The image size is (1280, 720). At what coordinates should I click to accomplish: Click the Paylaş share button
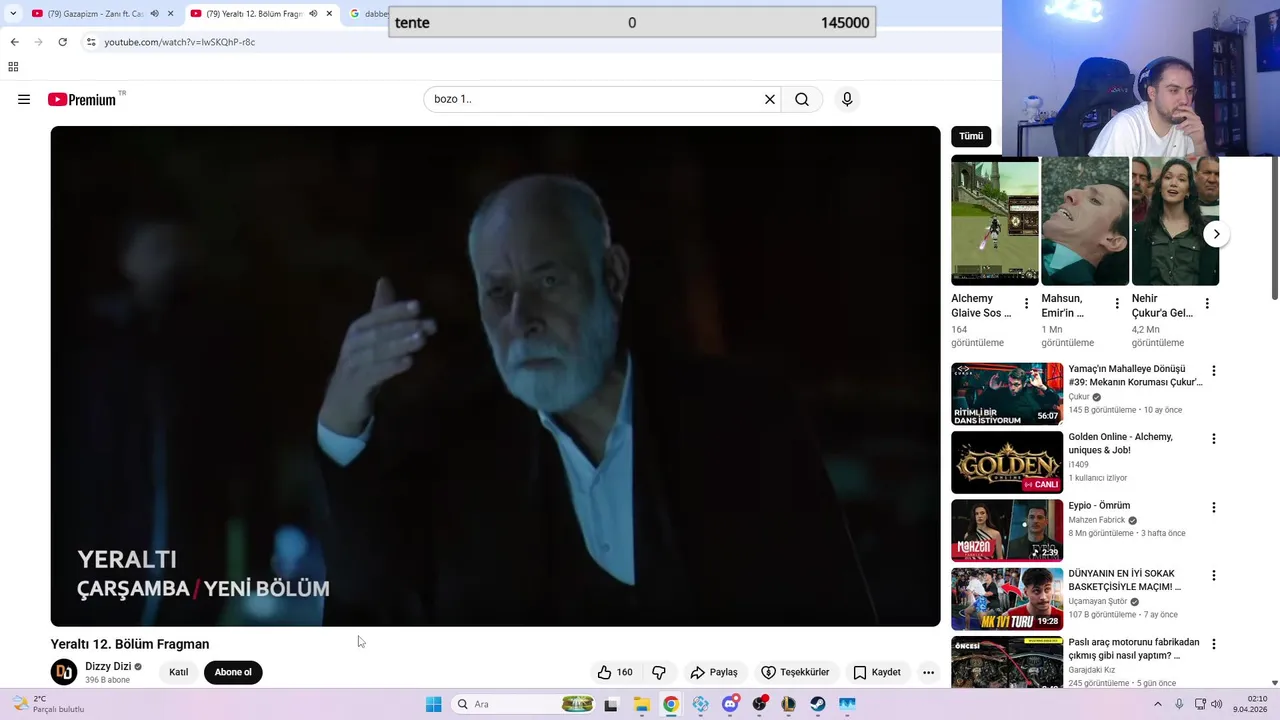click(714, 672)
